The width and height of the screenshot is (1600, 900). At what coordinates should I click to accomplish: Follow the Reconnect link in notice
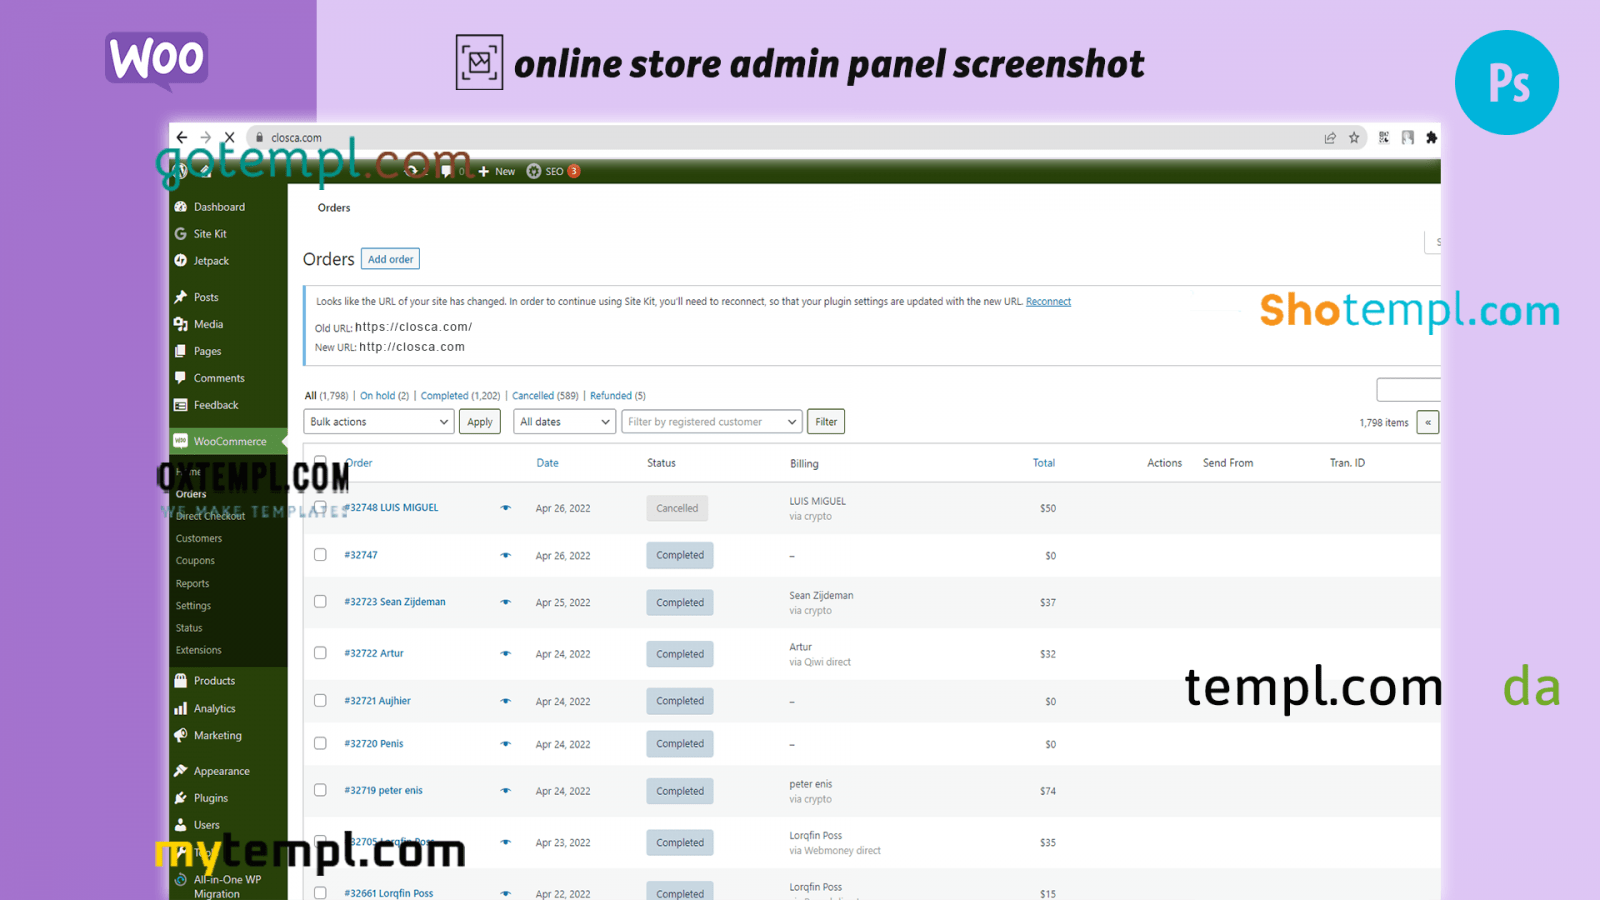(1048, 302)
